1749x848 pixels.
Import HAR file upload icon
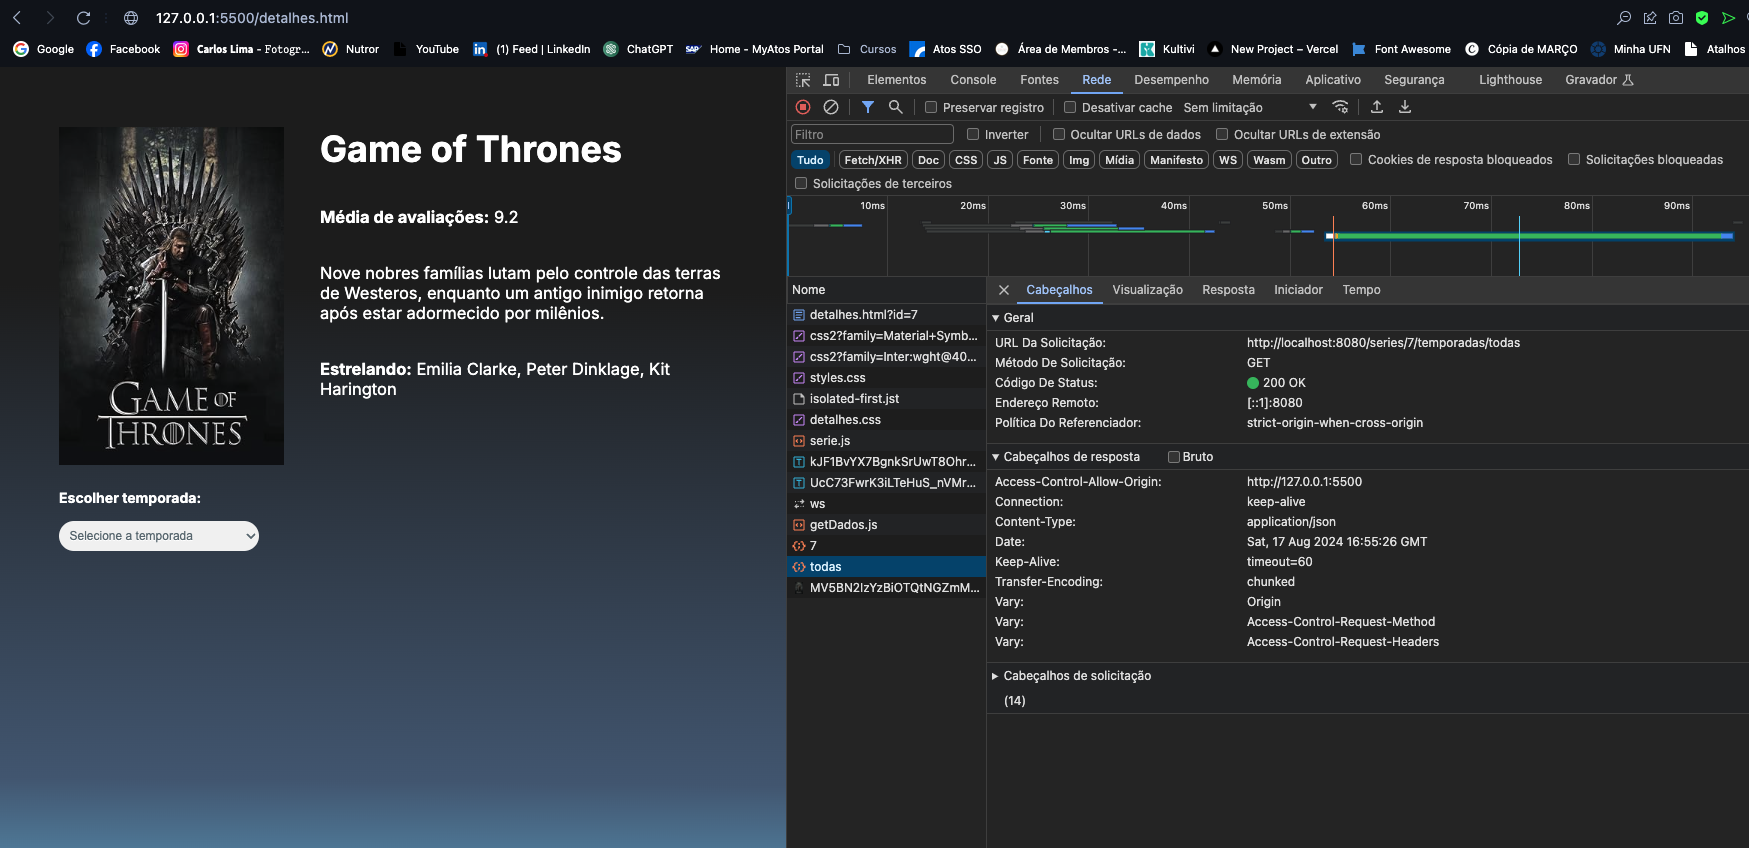coord(1377,107)
